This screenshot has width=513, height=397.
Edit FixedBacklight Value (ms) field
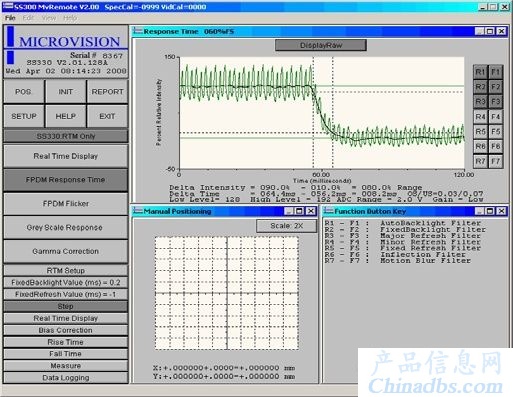[66, 283]
